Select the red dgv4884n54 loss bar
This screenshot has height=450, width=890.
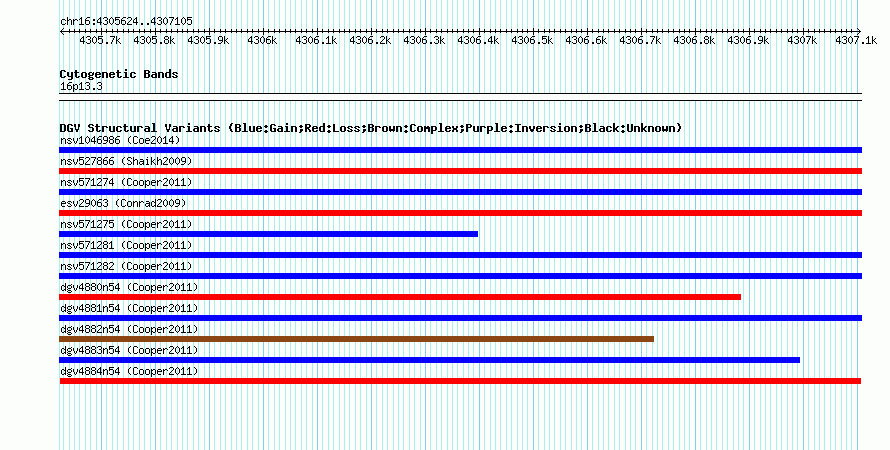coord(460,381)
